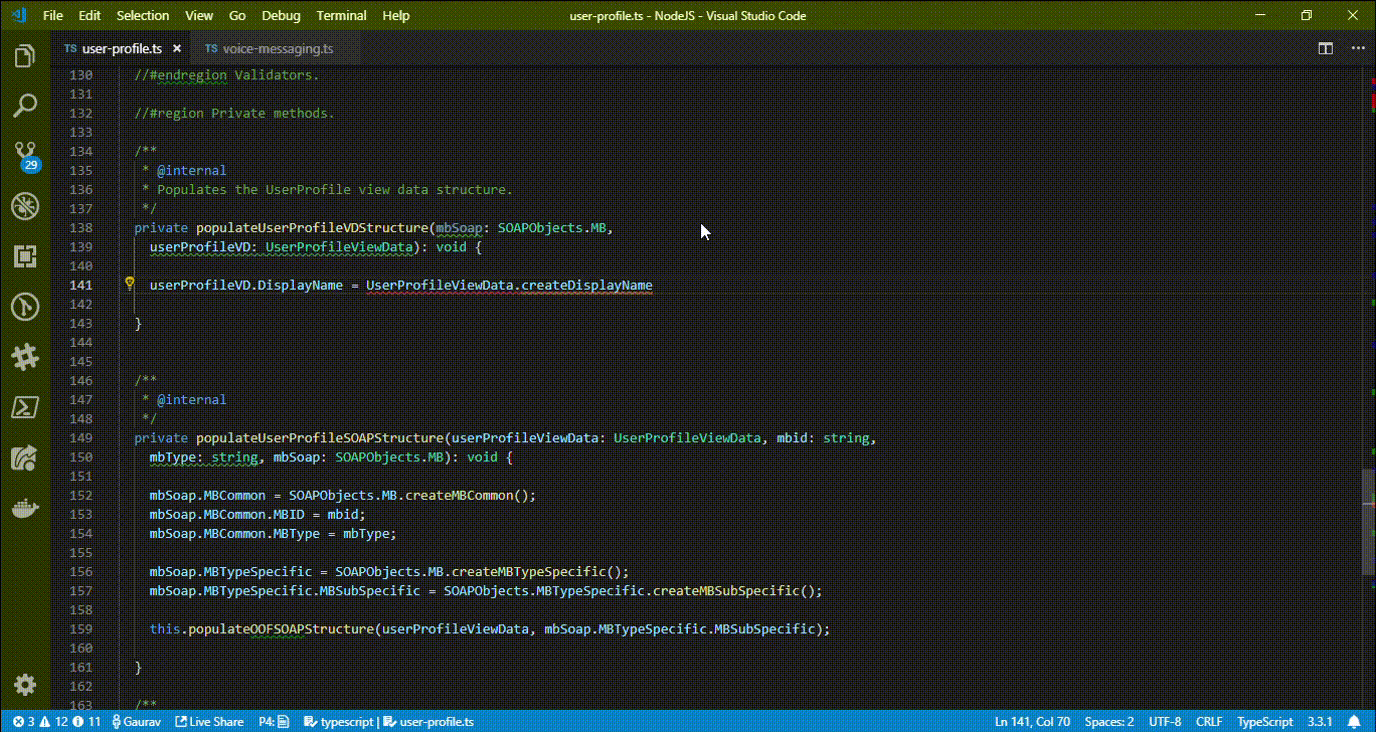This screenshot has height=732, width=1376.
Task: Open the Settings gear in the Activity Bar
Action: [24, 684]
